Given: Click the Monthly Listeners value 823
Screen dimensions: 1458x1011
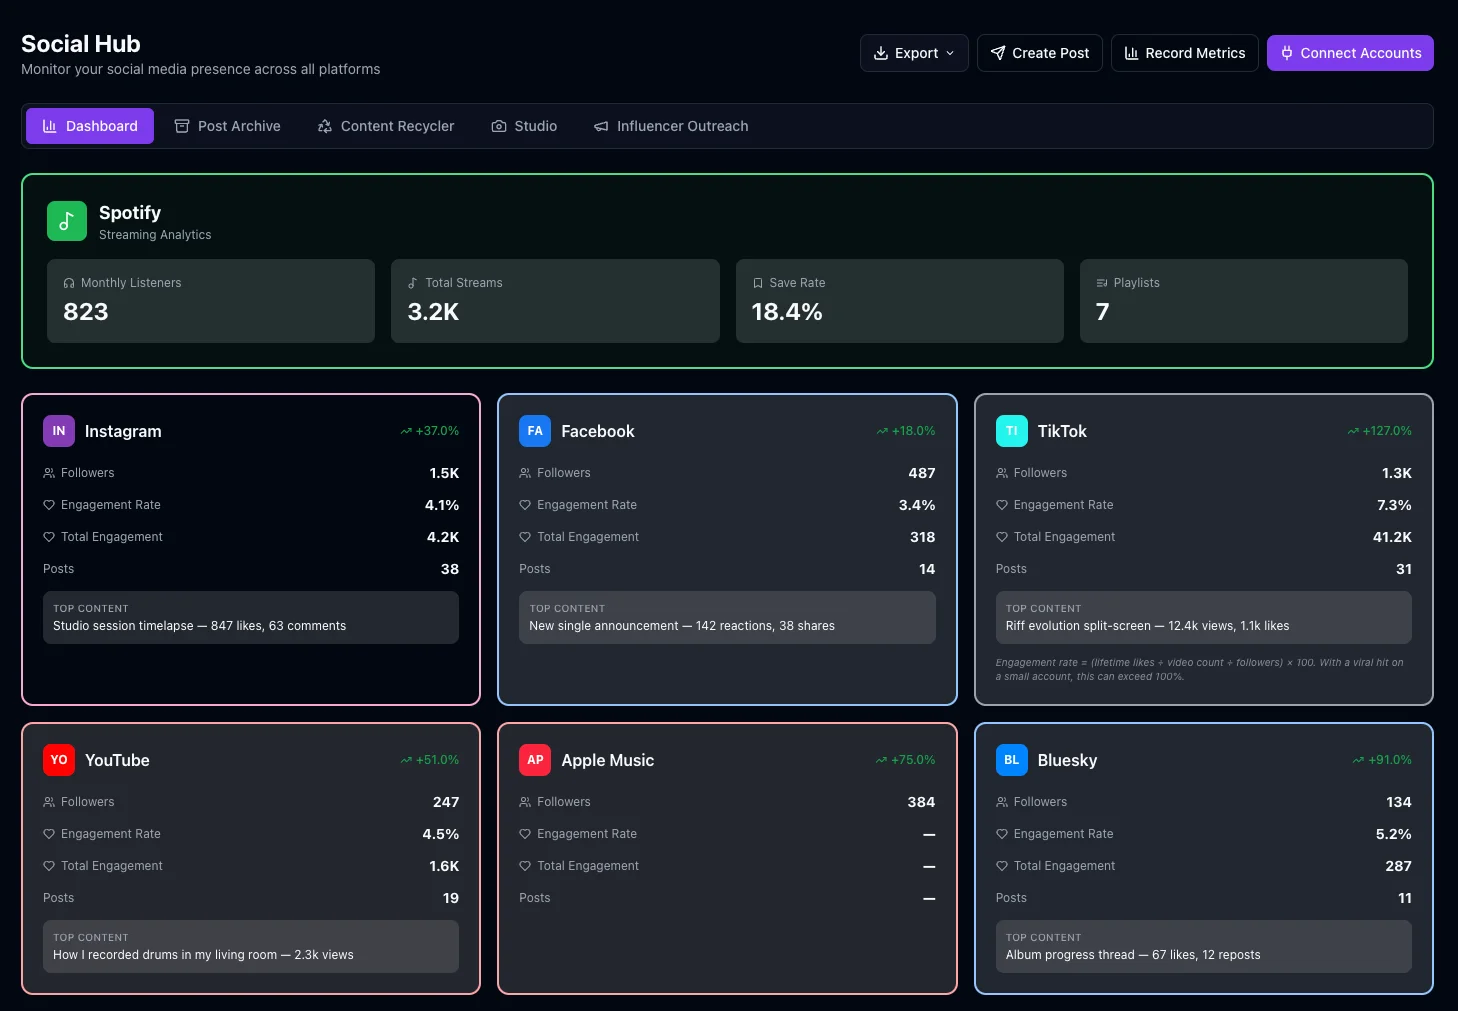Looking at the screenshot, I should tap(86, 312).
